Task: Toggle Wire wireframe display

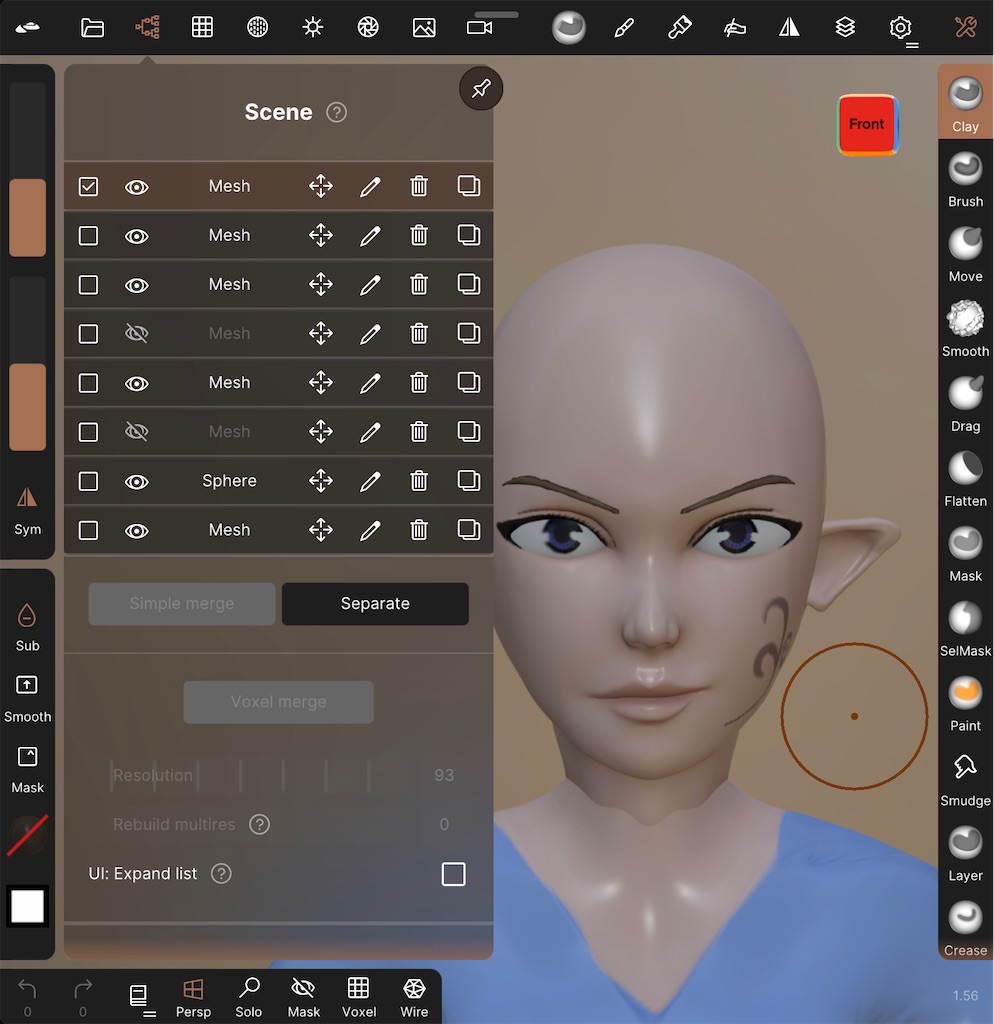Action: 414,997
